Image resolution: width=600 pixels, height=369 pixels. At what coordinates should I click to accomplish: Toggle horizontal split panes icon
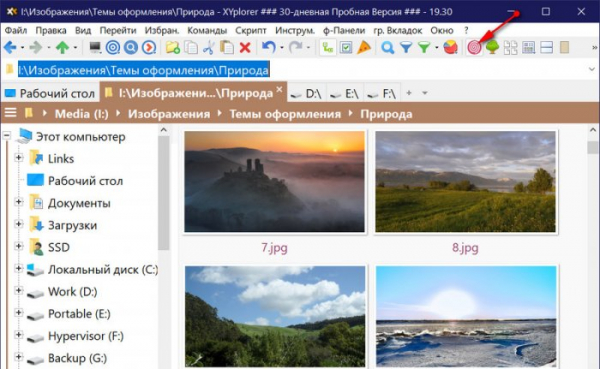546,47
